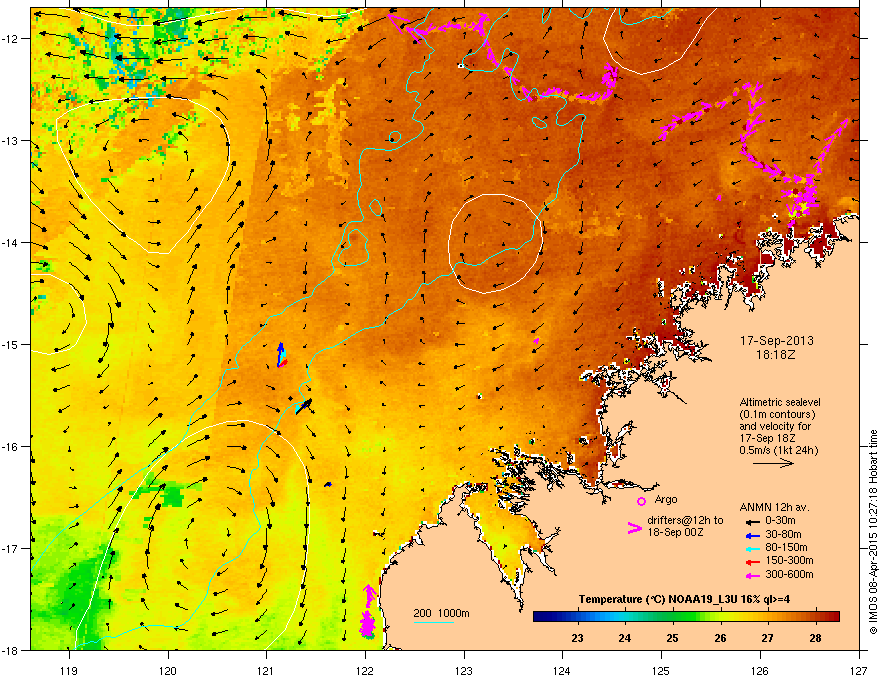Click the latitude axis label '-18'
The width and height of the screenshot is (880, 680).
(11, 650)
